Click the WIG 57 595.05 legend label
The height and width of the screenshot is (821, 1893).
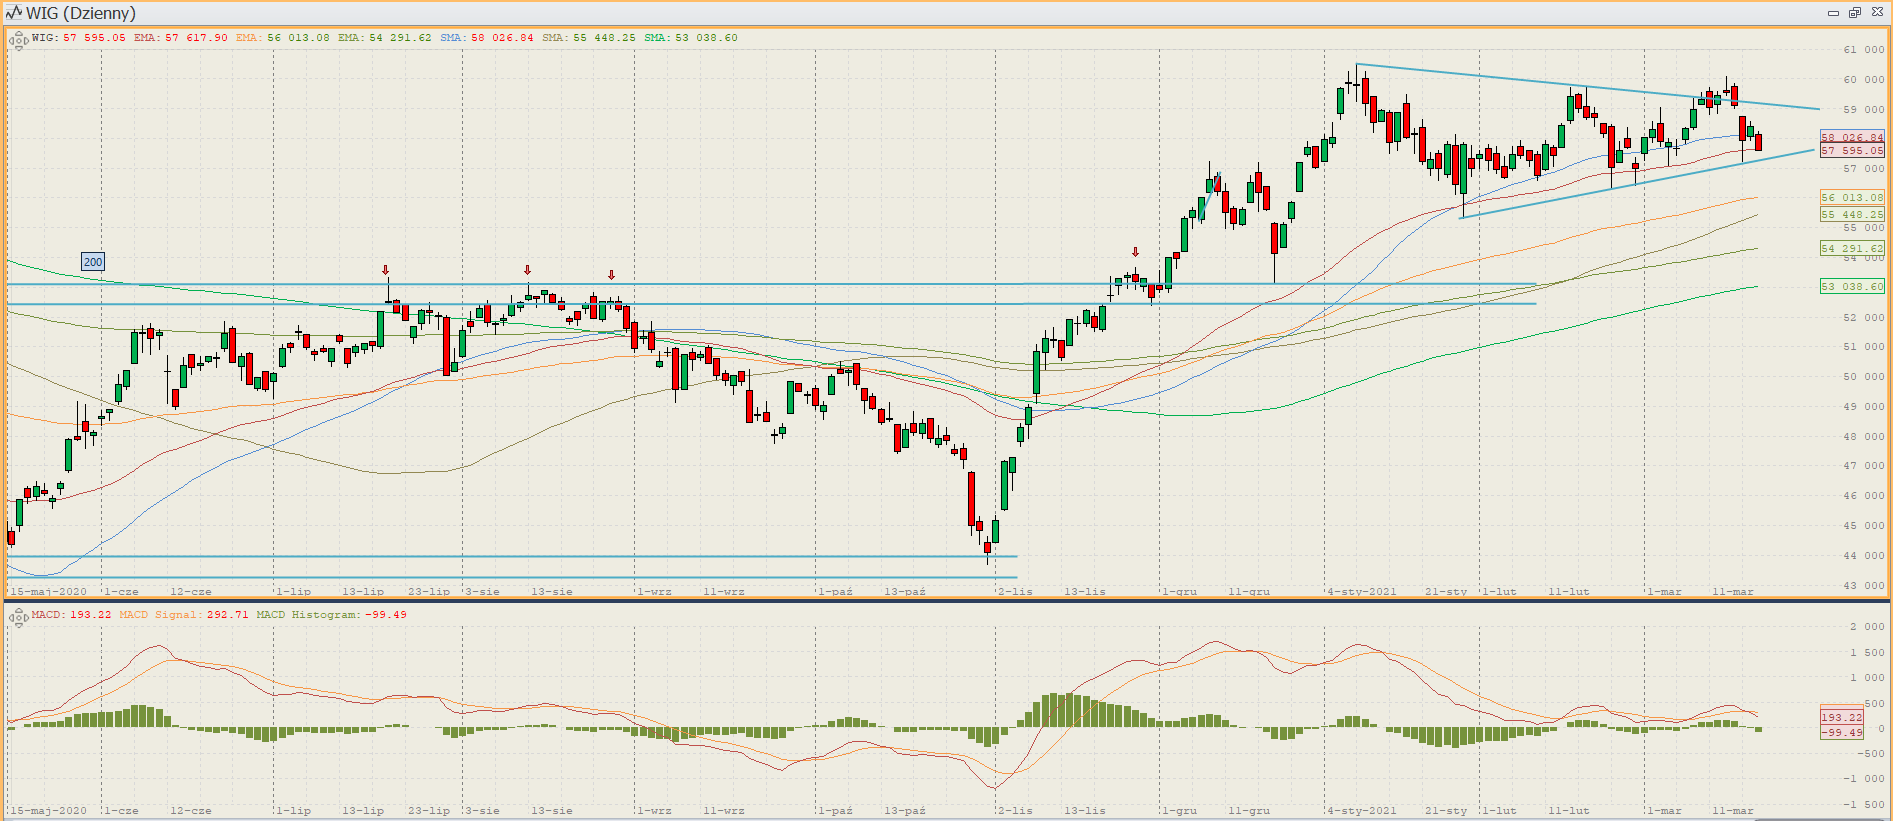(79, 38)
